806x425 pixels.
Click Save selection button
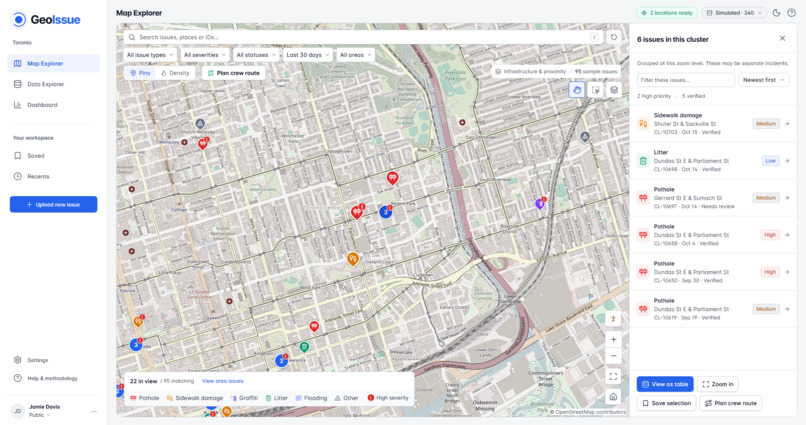point(667,403)
